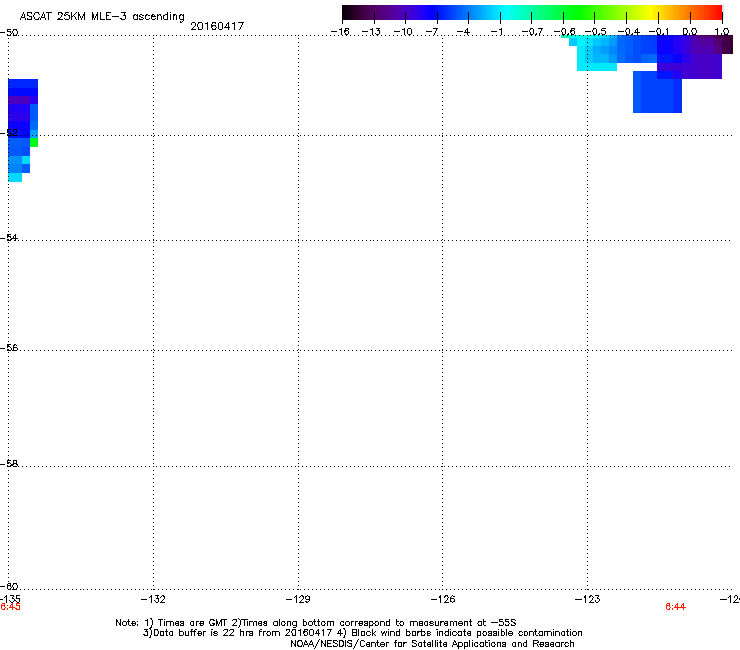740x650 pixels.
Task: Click the -126 longitude axis label
Action: (443, 599)
